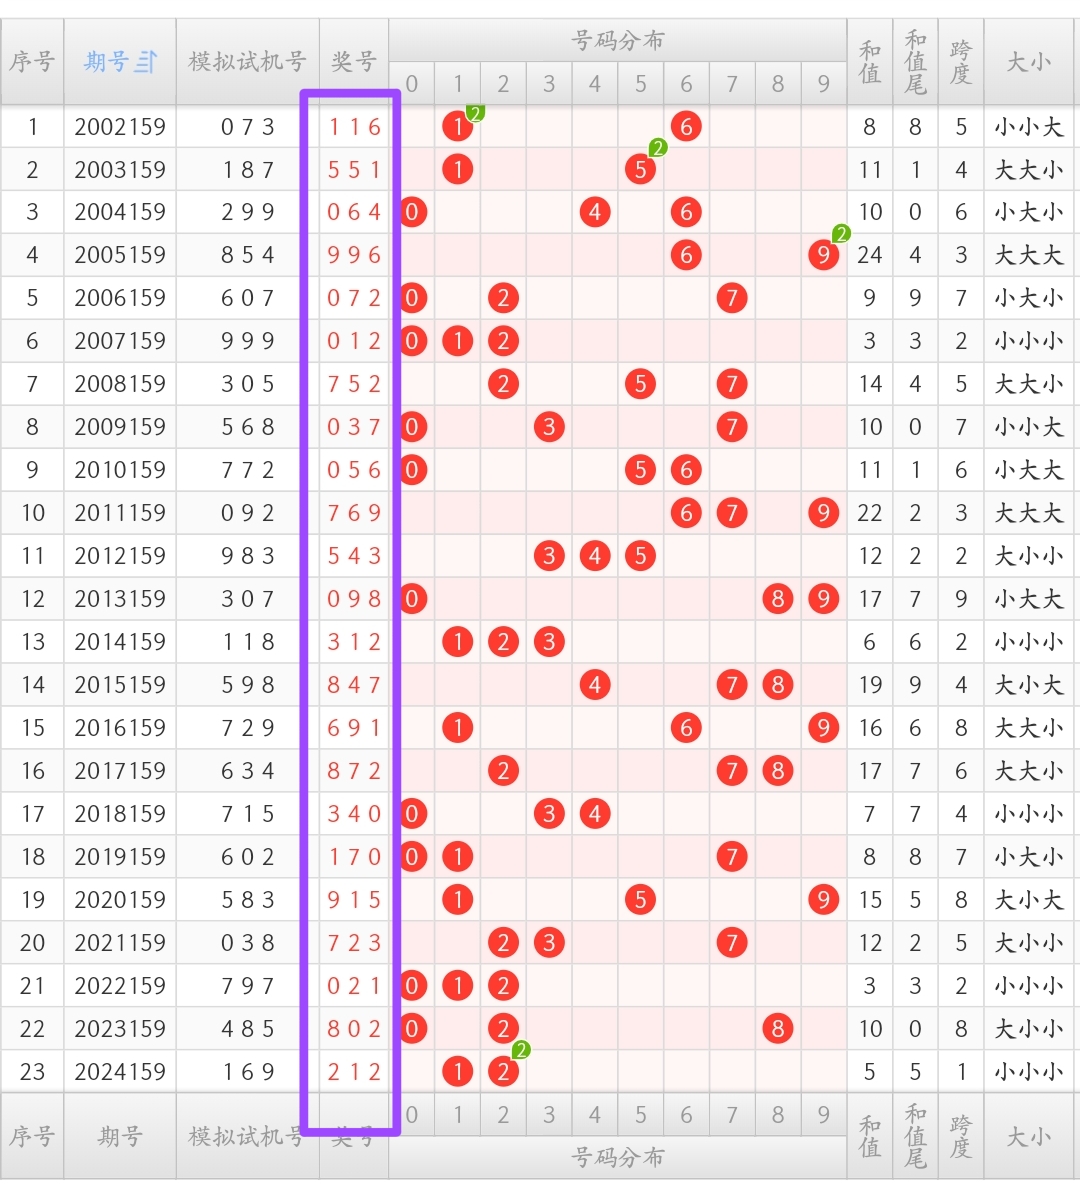Click the 和值尾 header above the table
The height and width of the screenshot is (1191, 1080).
tap(915, 62)
